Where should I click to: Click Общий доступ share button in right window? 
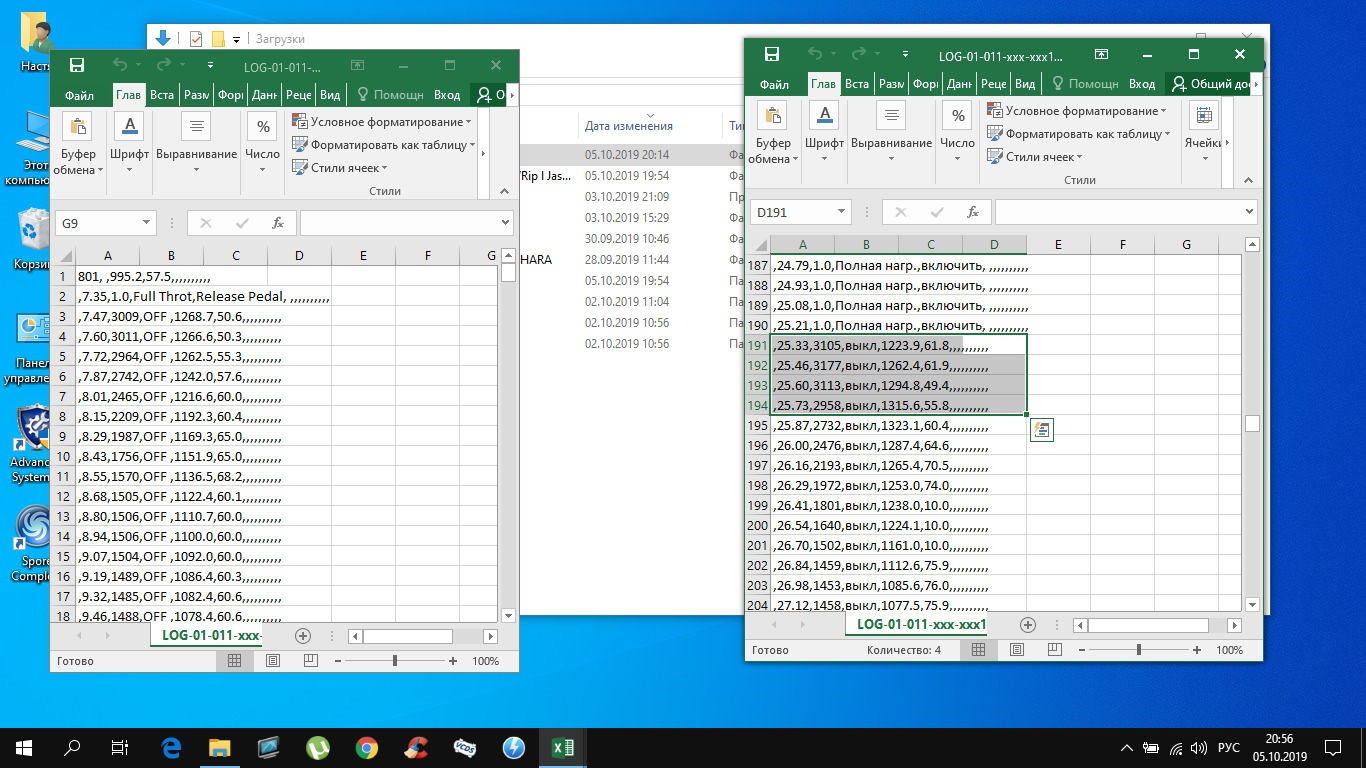point(1210,84)
